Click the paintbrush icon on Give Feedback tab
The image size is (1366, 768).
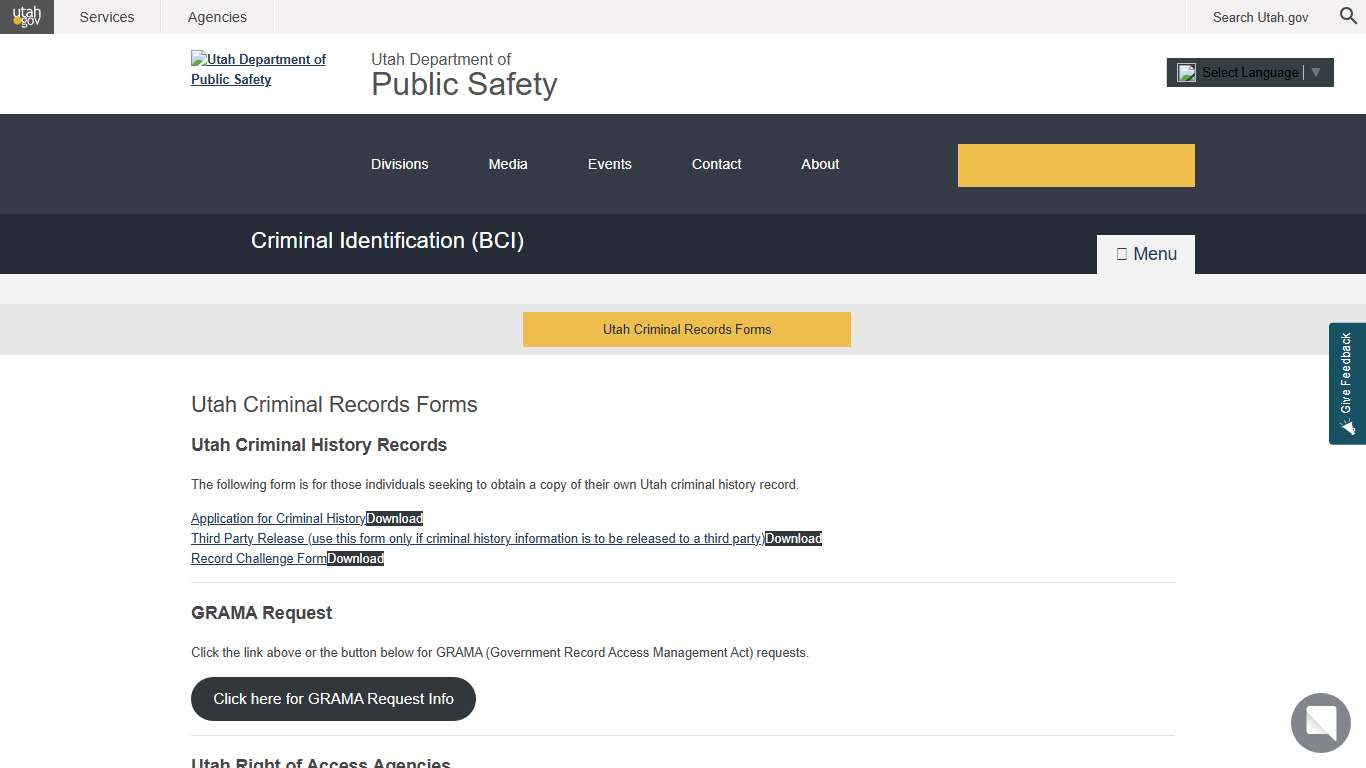1347,428
